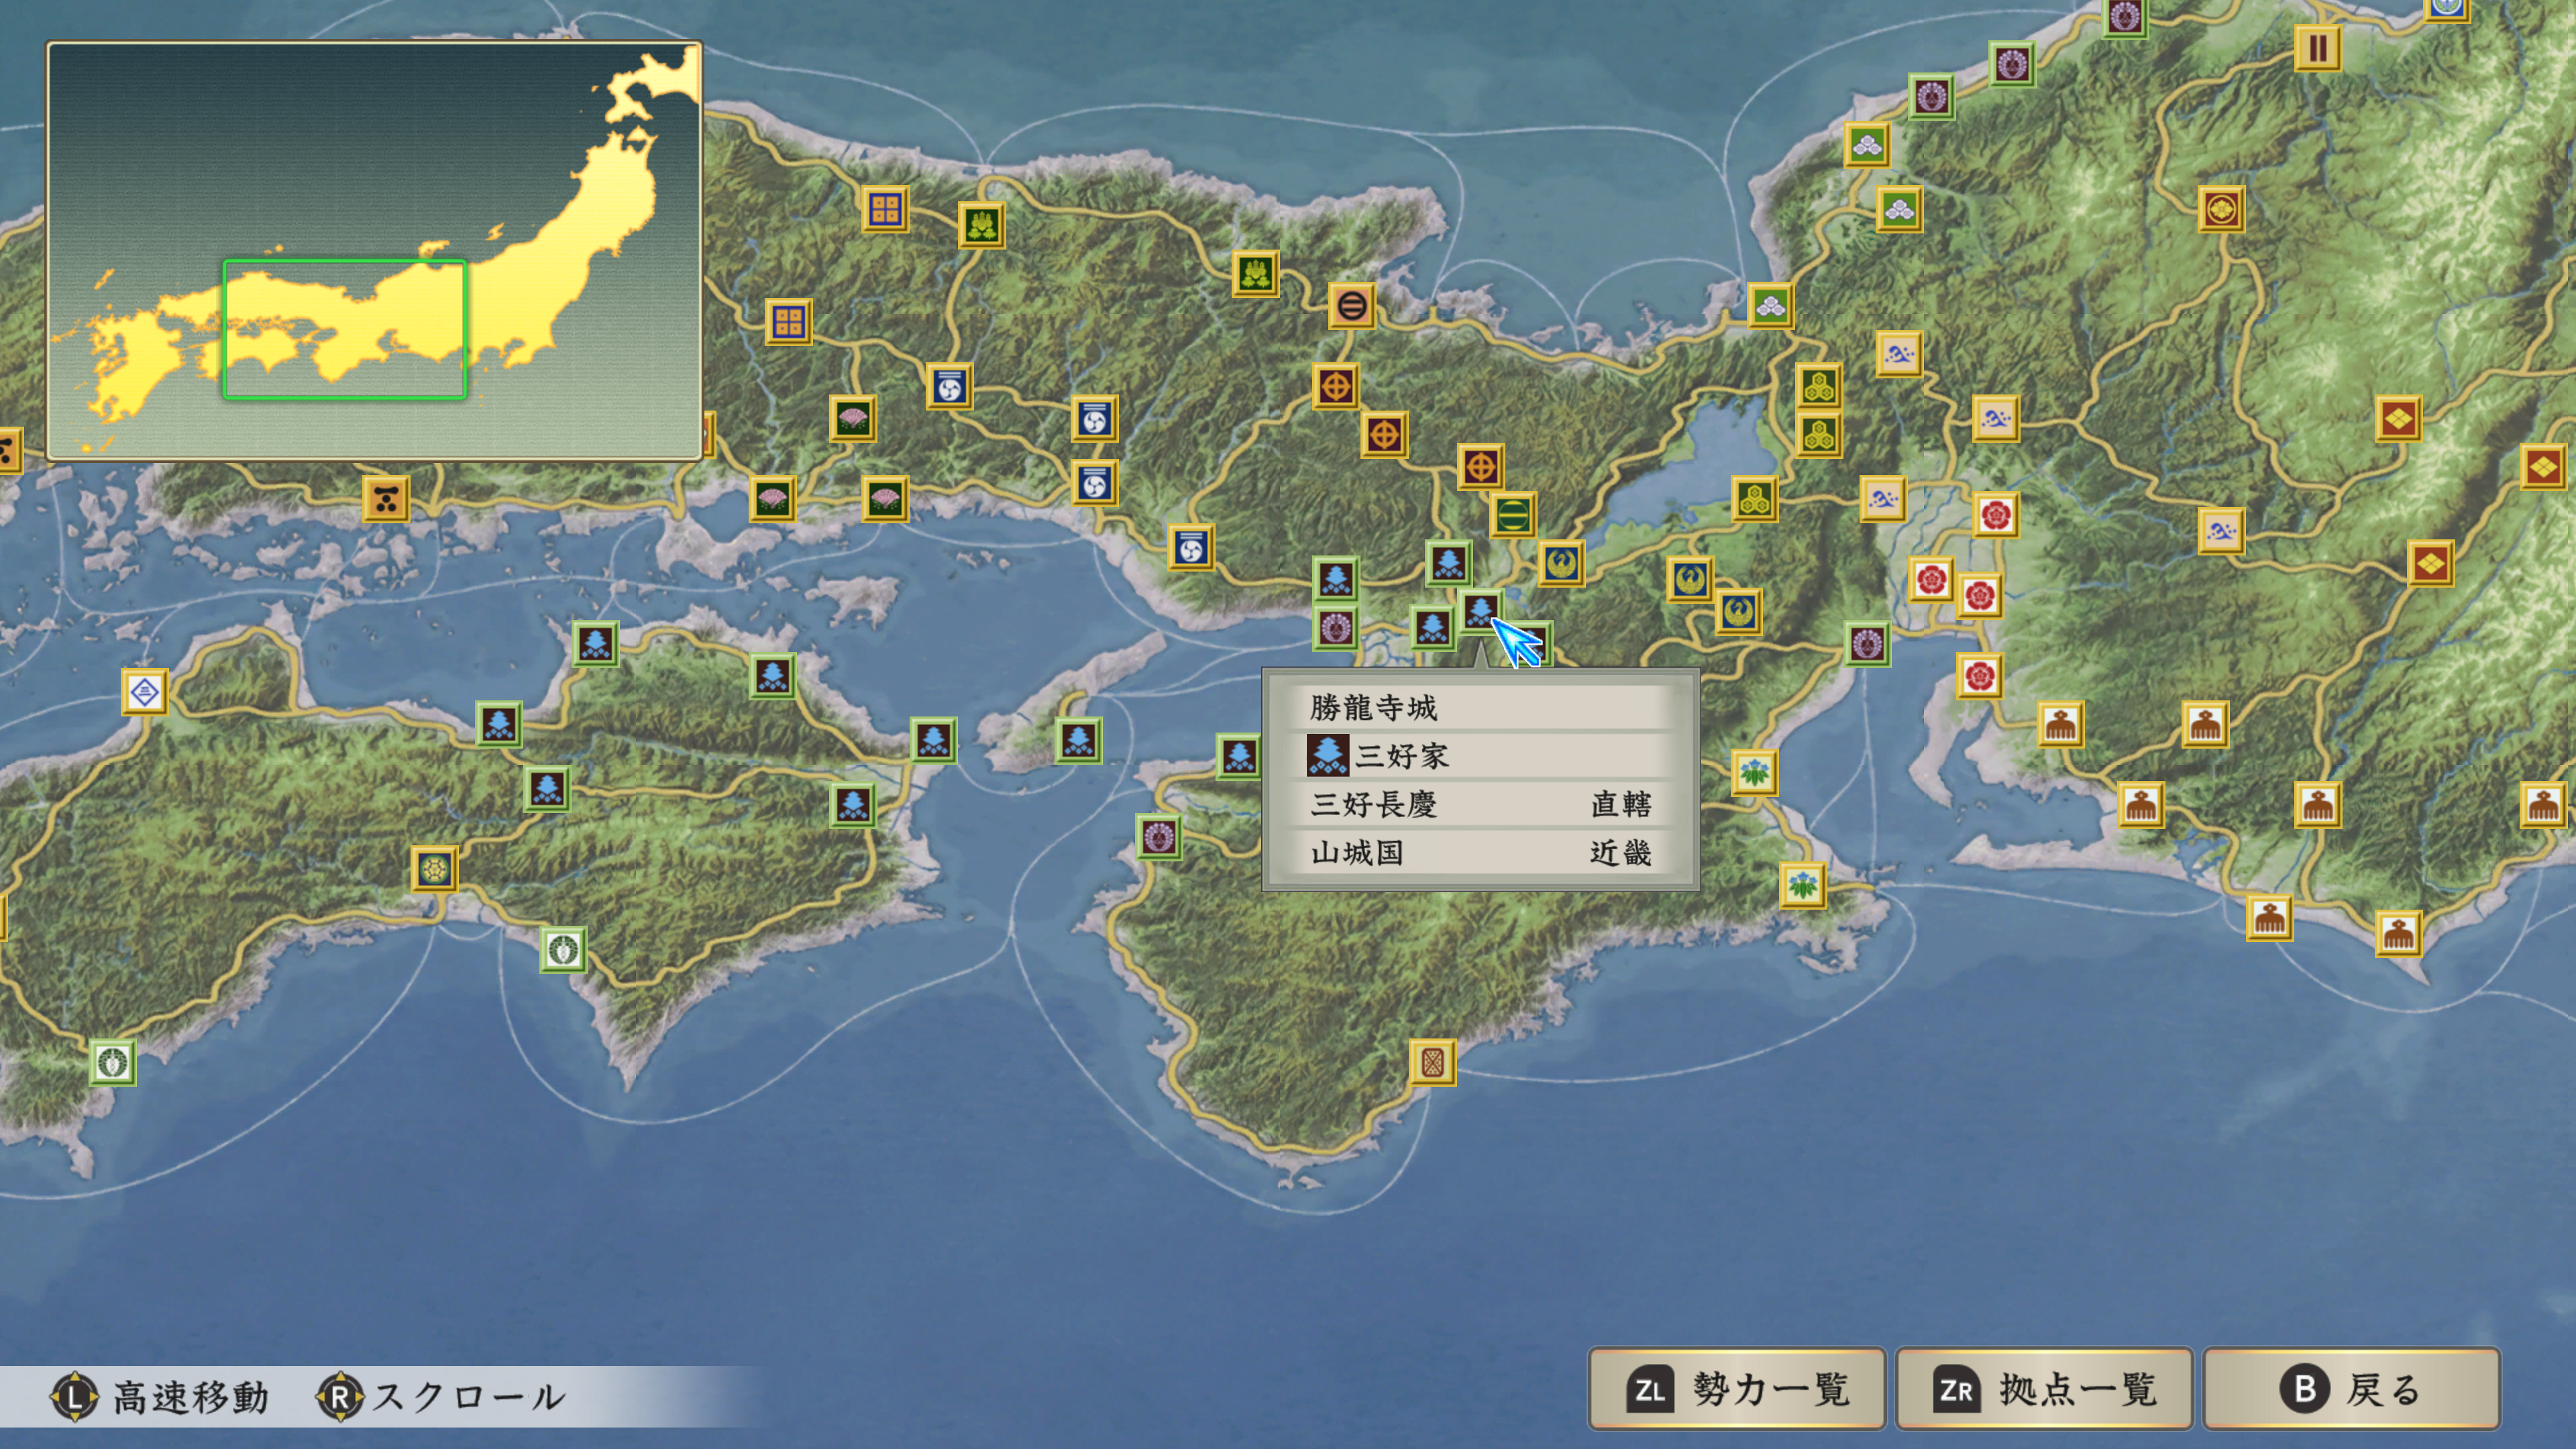Select the turtle-crest castle on Shikoku's south-central coast

point(562,949)
